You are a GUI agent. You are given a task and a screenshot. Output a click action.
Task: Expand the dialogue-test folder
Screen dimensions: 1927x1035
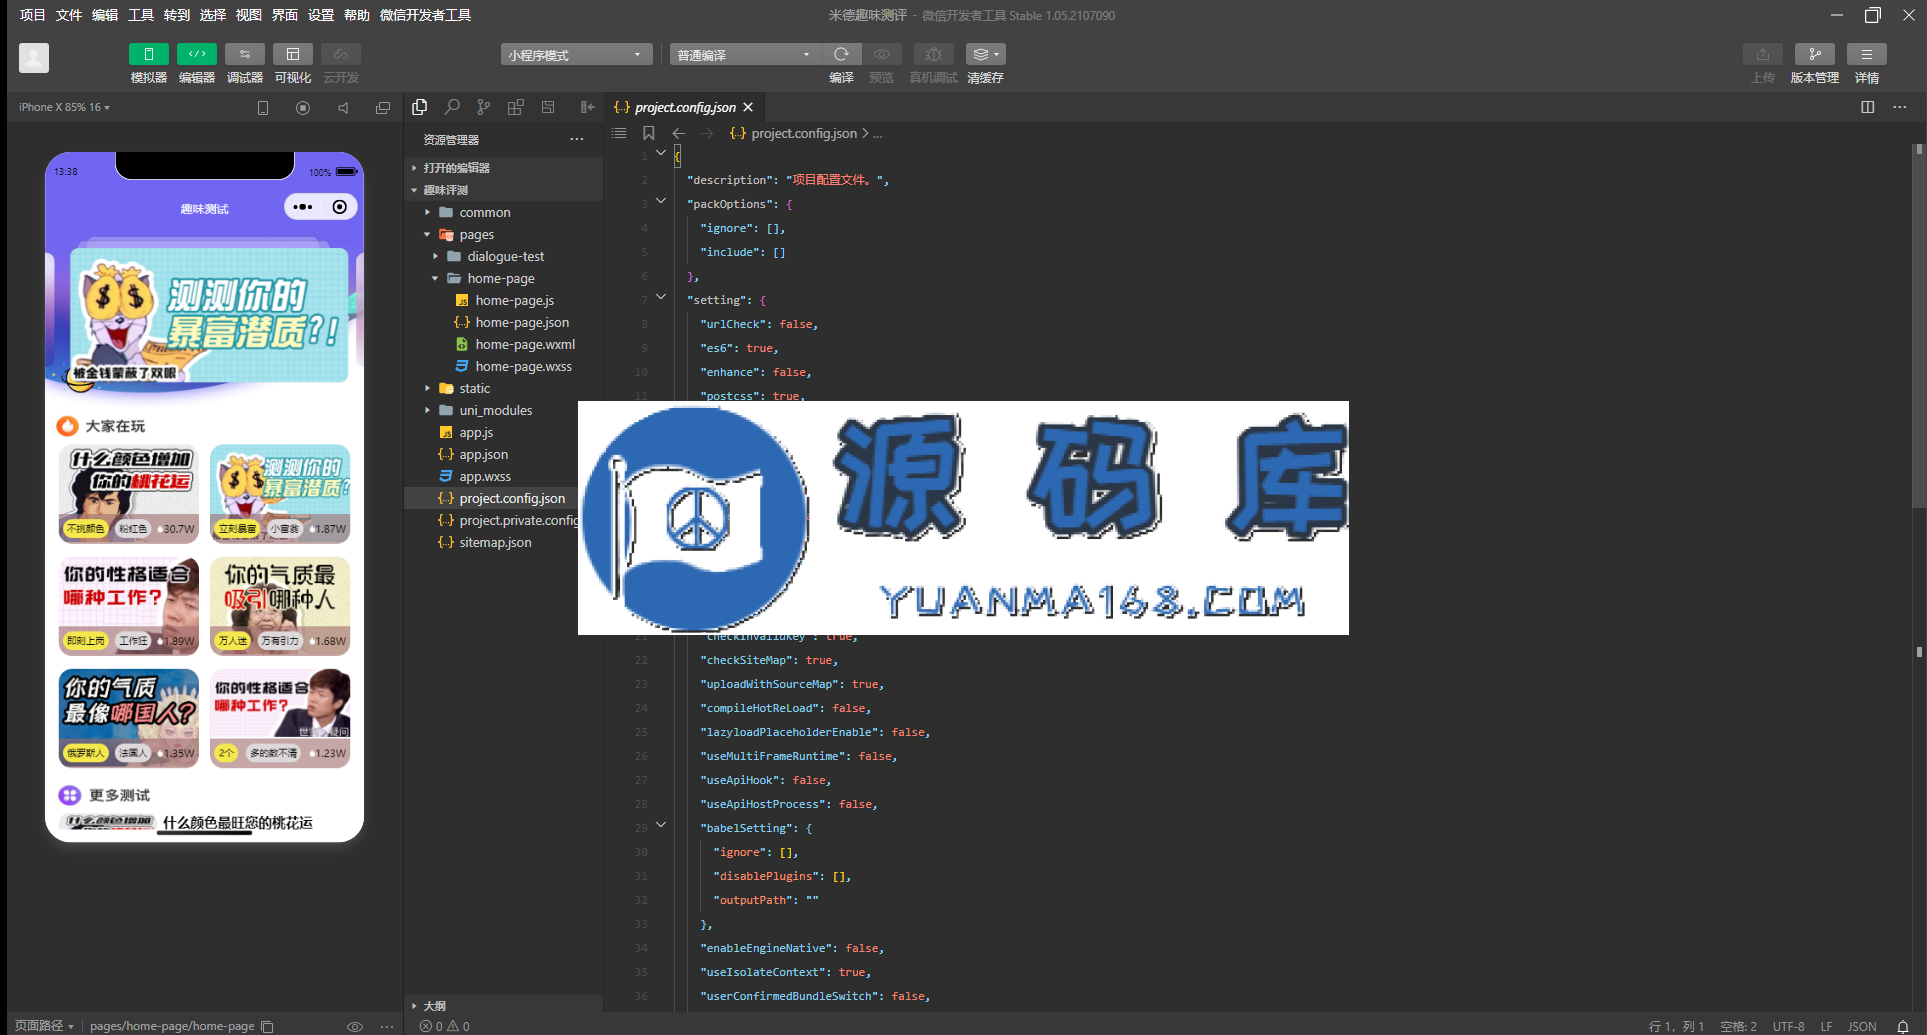503,256
